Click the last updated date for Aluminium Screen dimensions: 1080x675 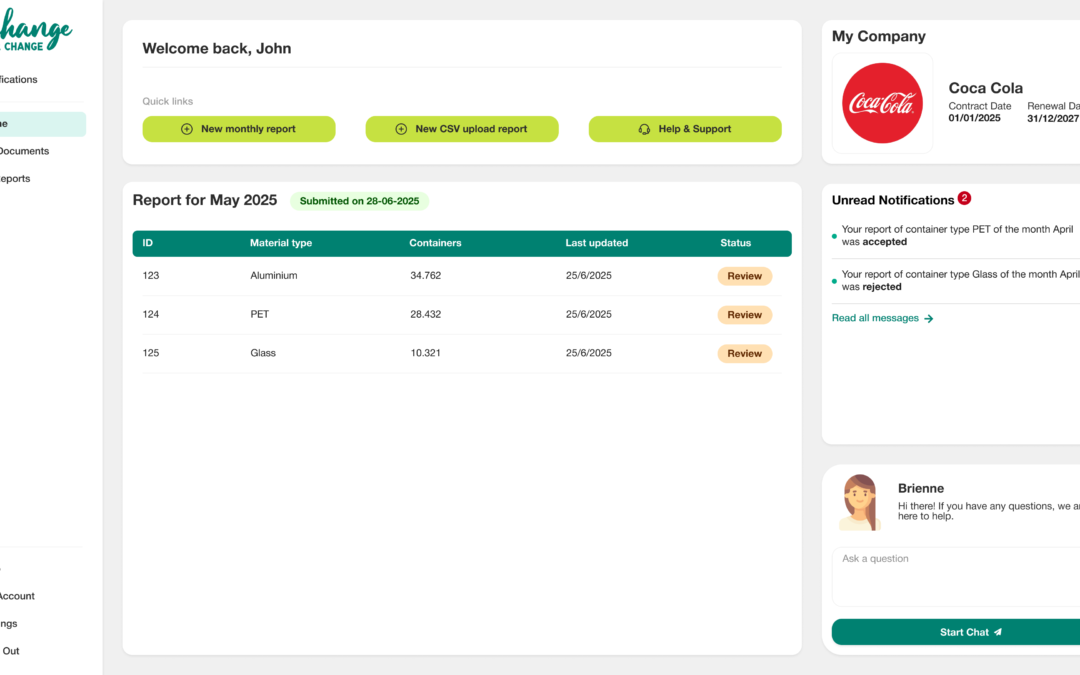589,276
